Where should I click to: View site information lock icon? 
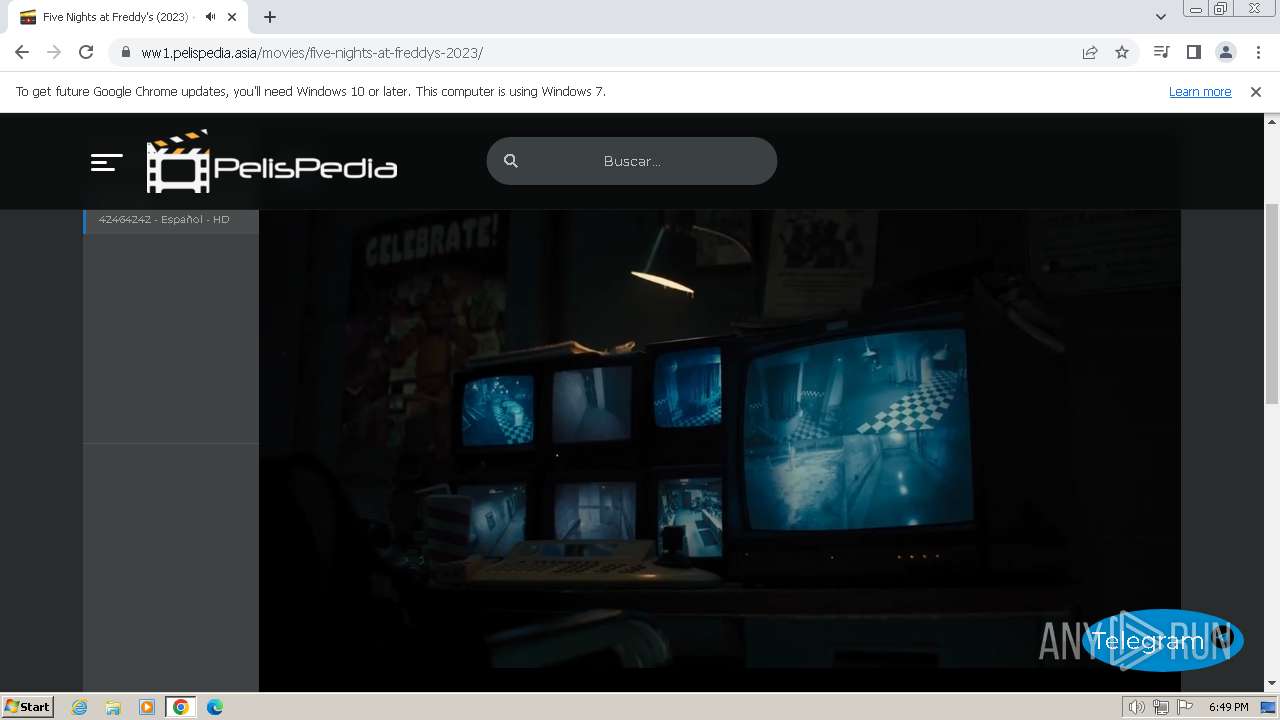(126, 53)
